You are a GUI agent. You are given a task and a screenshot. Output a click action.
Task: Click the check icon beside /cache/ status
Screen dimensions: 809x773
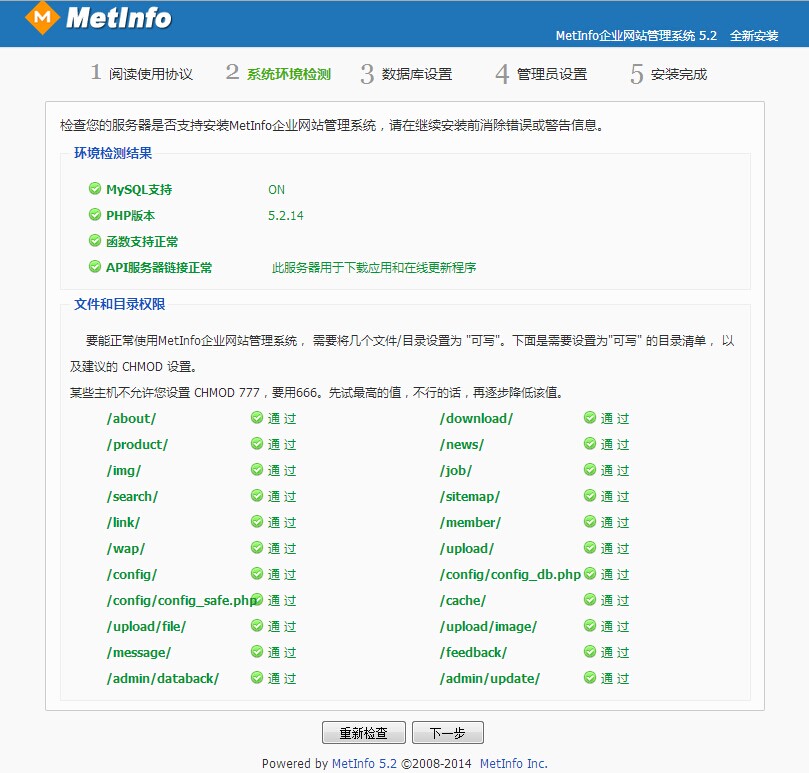tap(590, 600)
